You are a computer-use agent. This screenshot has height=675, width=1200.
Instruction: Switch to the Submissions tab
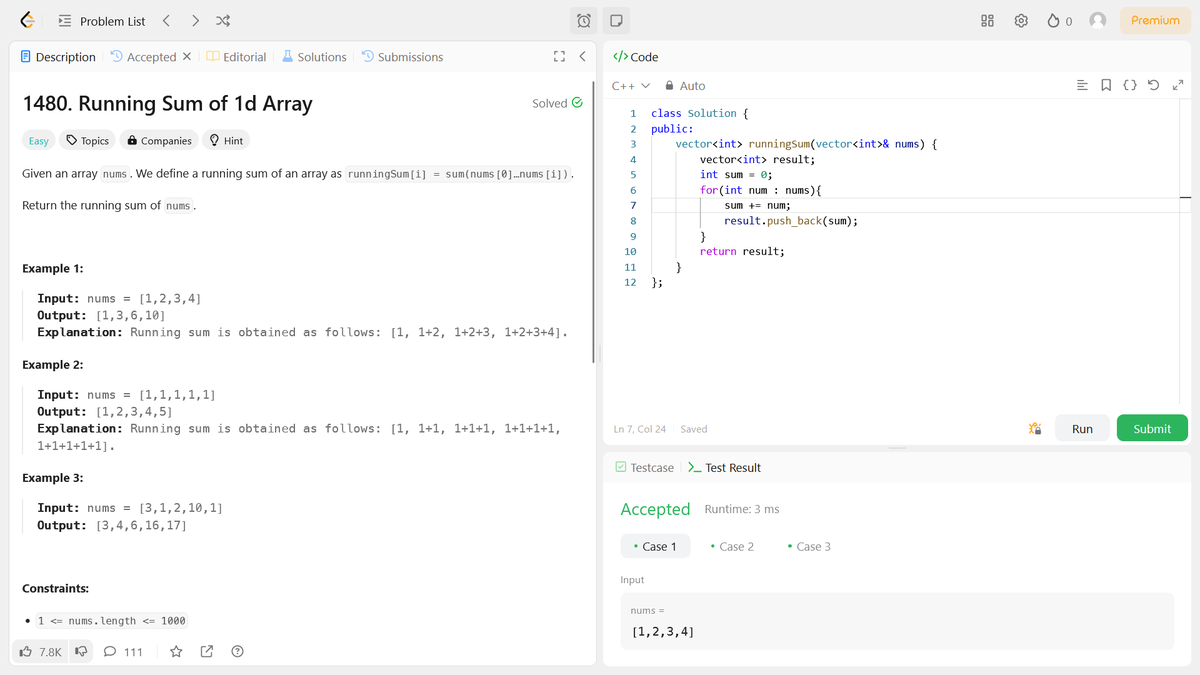[402, 57]
